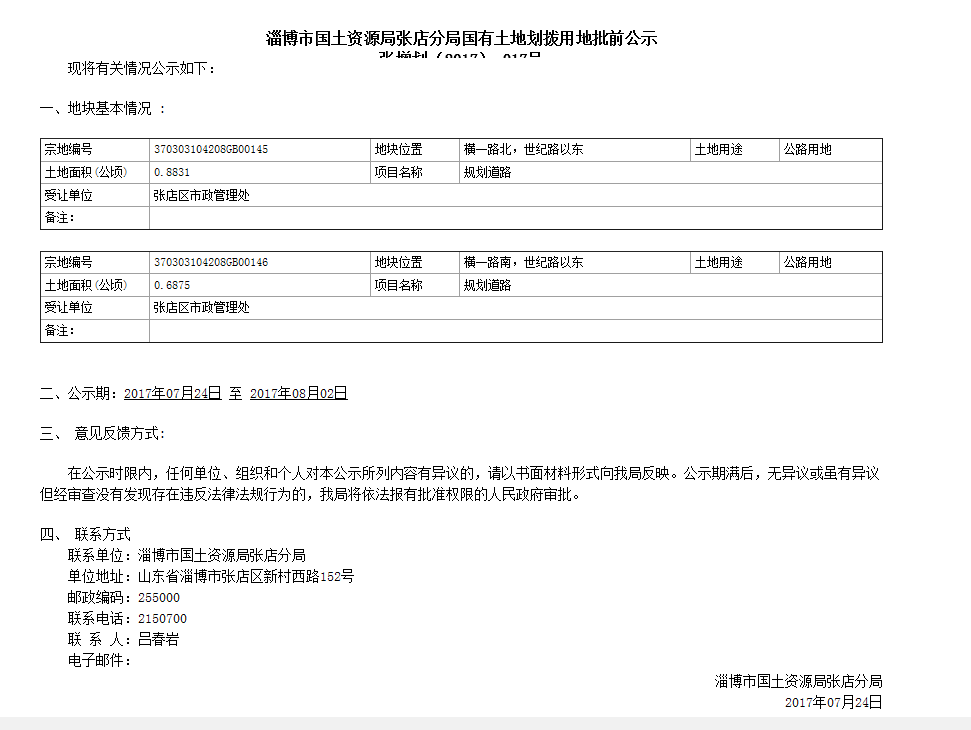Click land area value 0.6875
971x730 pixels.
point(172,285)
